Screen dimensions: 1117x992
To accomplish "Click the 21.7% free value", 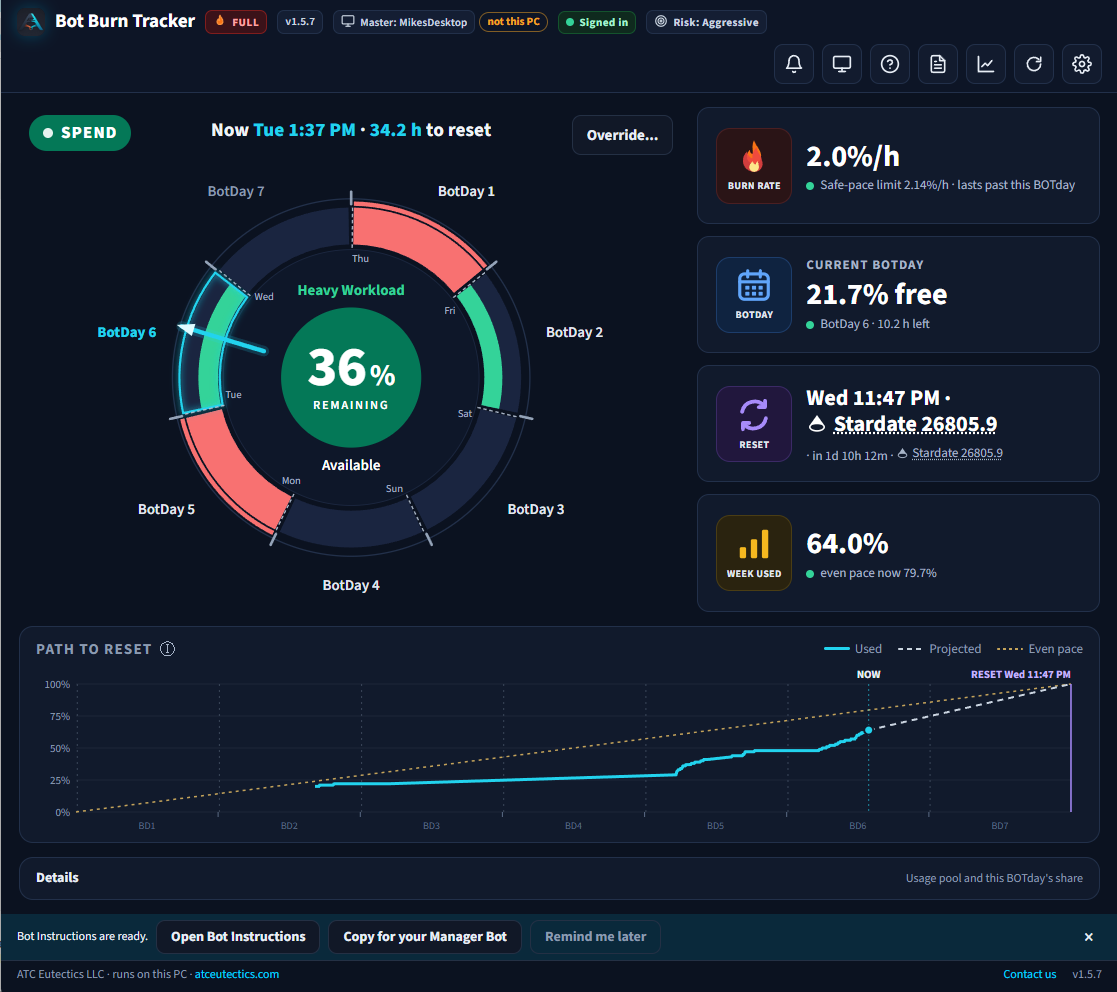I will pyautogui.click(x=876, y=294).
